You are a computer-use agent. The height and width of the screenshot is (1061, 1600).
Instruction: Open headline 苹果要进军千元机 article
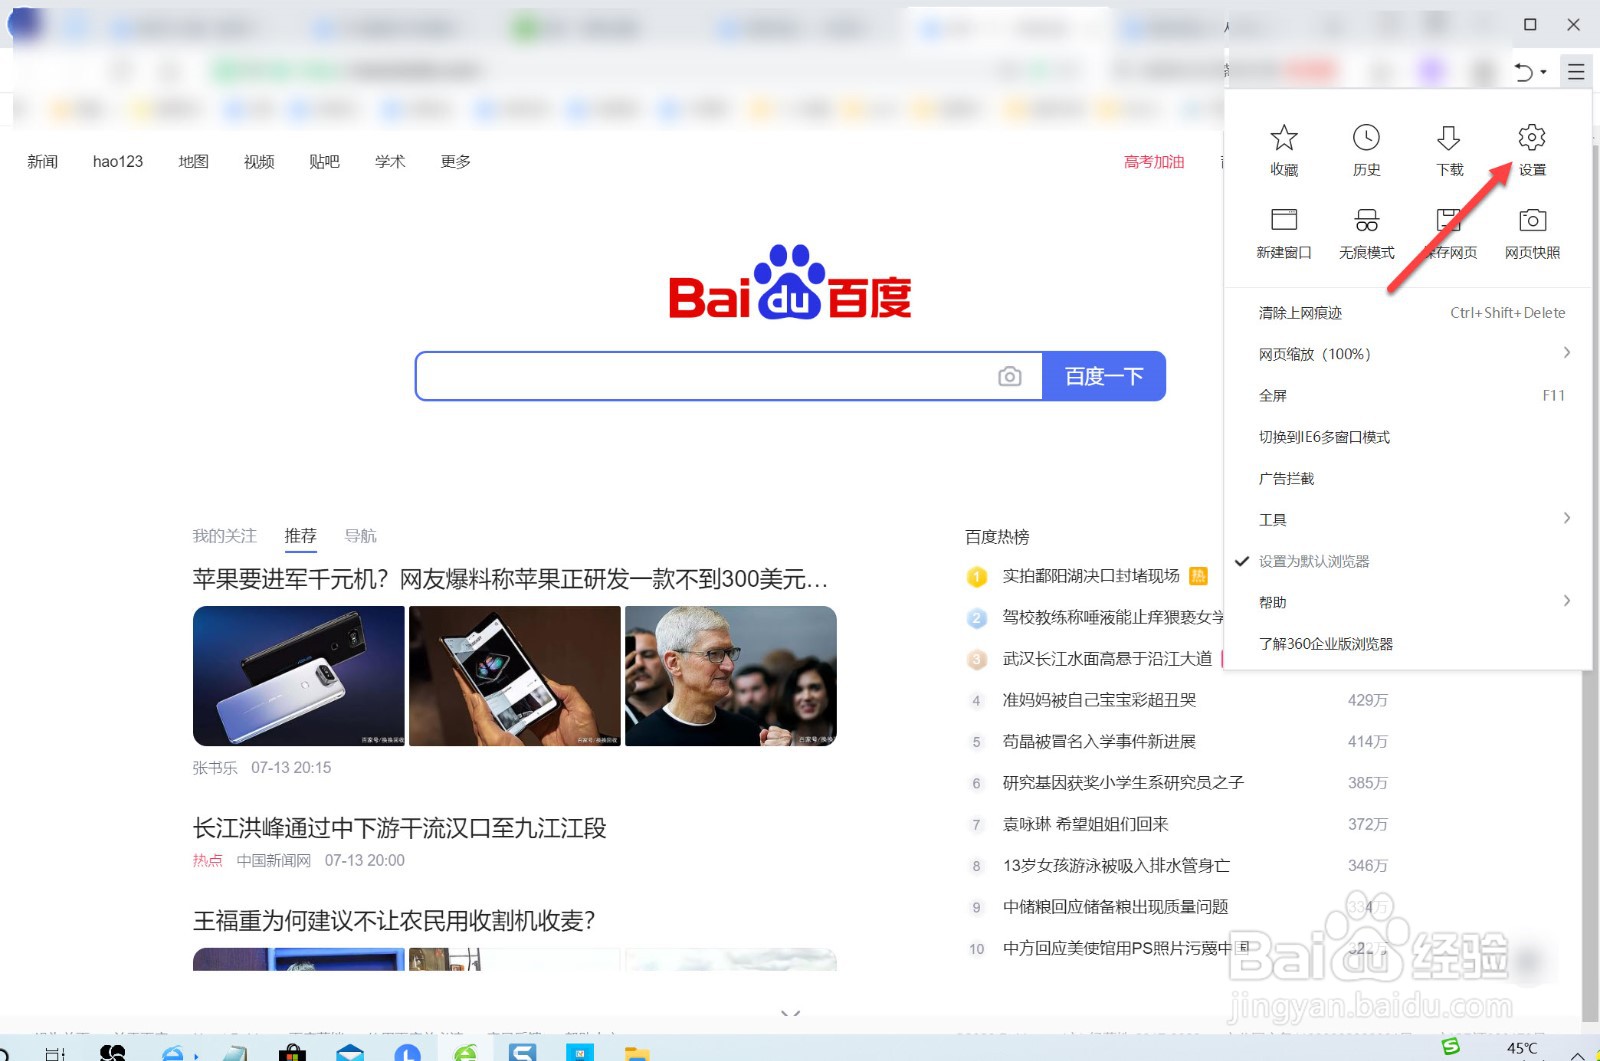(x=510, y=579)
